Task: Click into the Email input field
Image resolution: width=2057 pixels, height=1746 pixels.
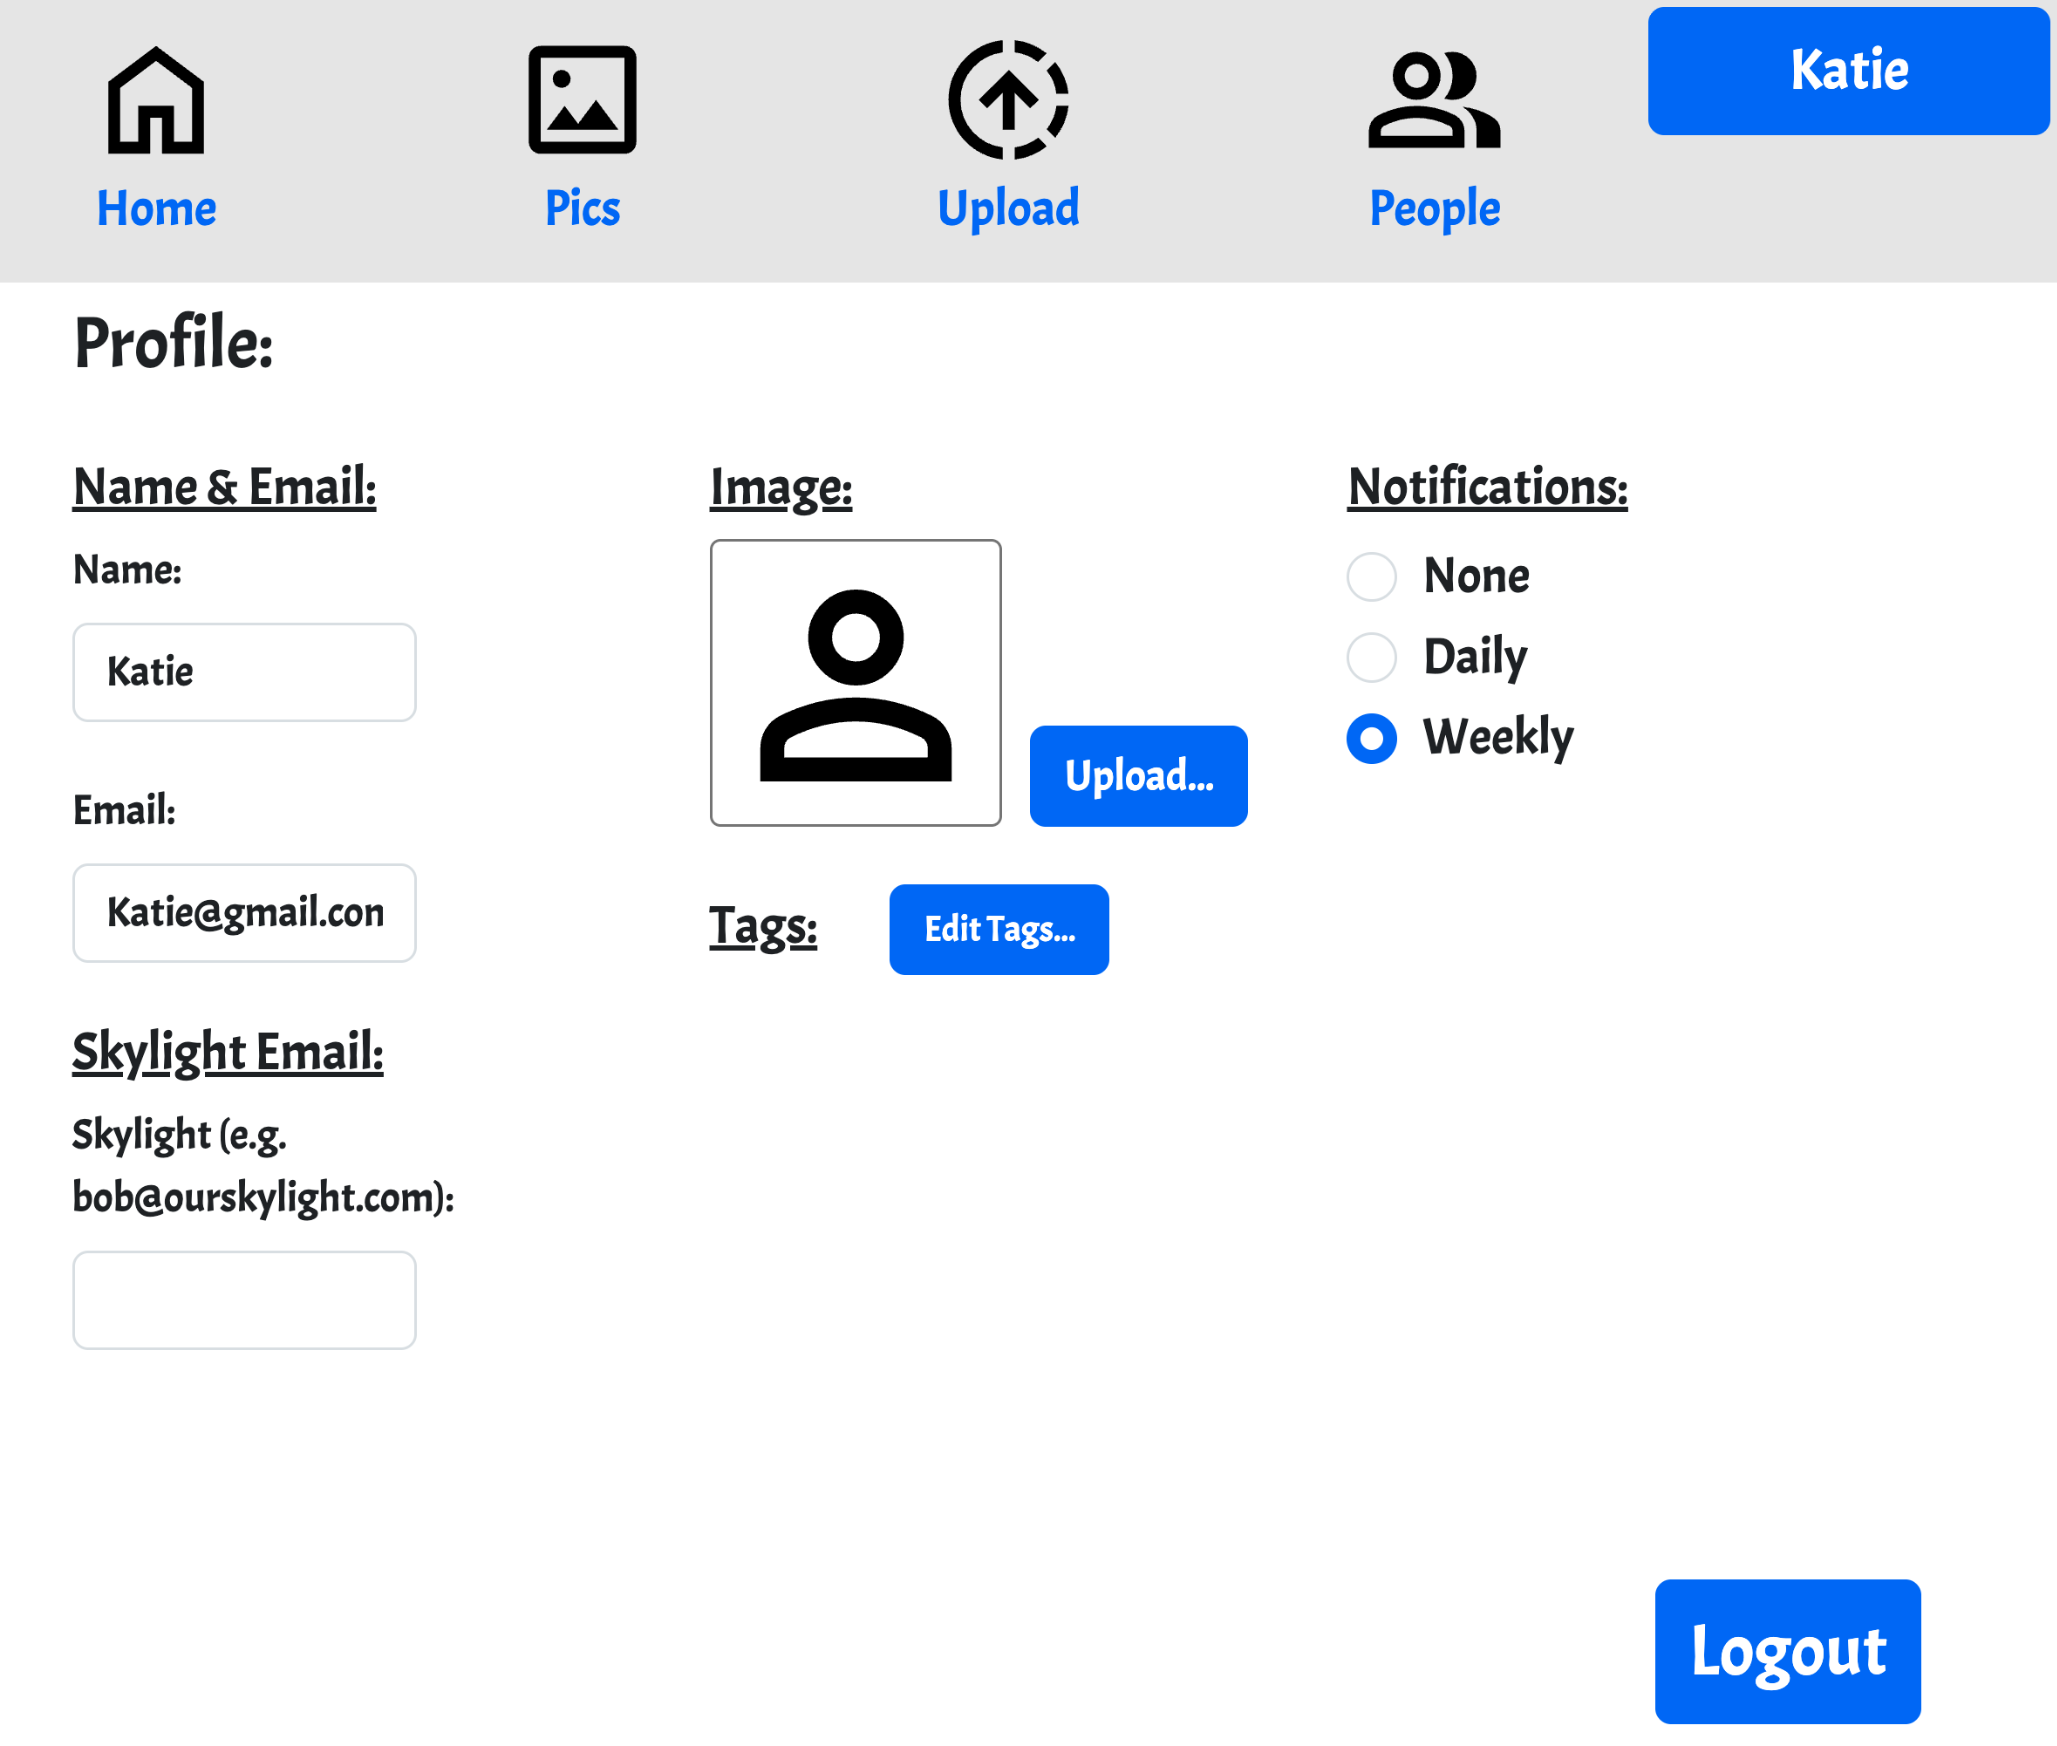Action: pyautogui.click(x=244, y=913)
